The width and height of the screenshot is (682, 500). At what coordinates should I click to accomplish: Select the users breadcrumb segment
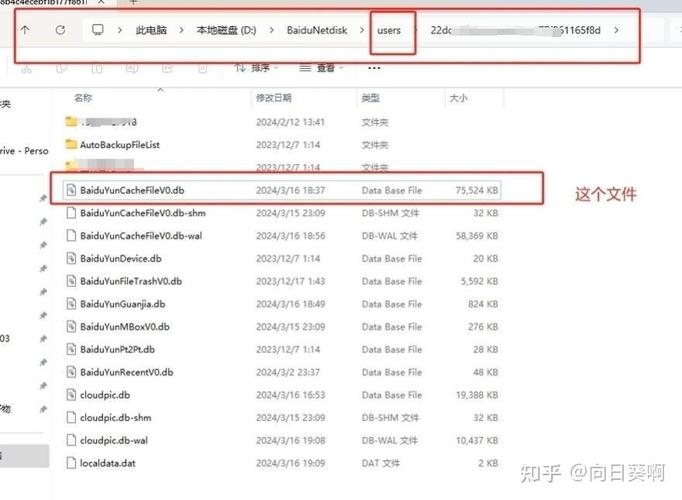pyautogui.click(x=388, y=30)
